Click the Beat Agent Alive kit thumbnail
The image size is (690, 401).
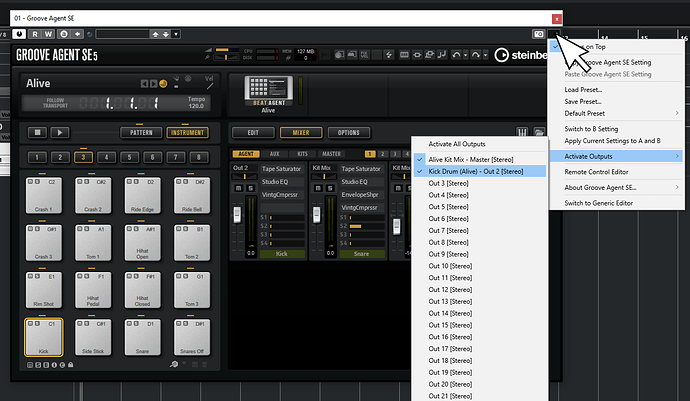click(x=268, y=90)
